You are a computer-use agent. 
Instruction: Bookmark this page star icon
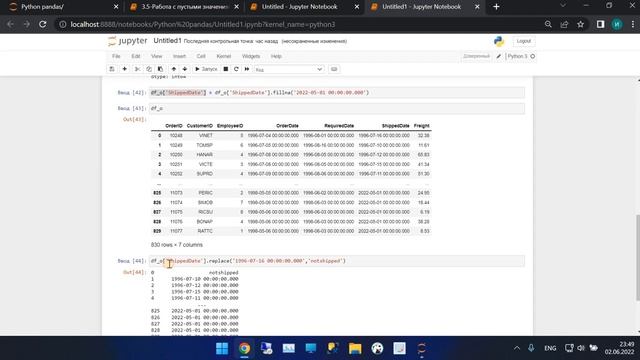tap(580, 24)
